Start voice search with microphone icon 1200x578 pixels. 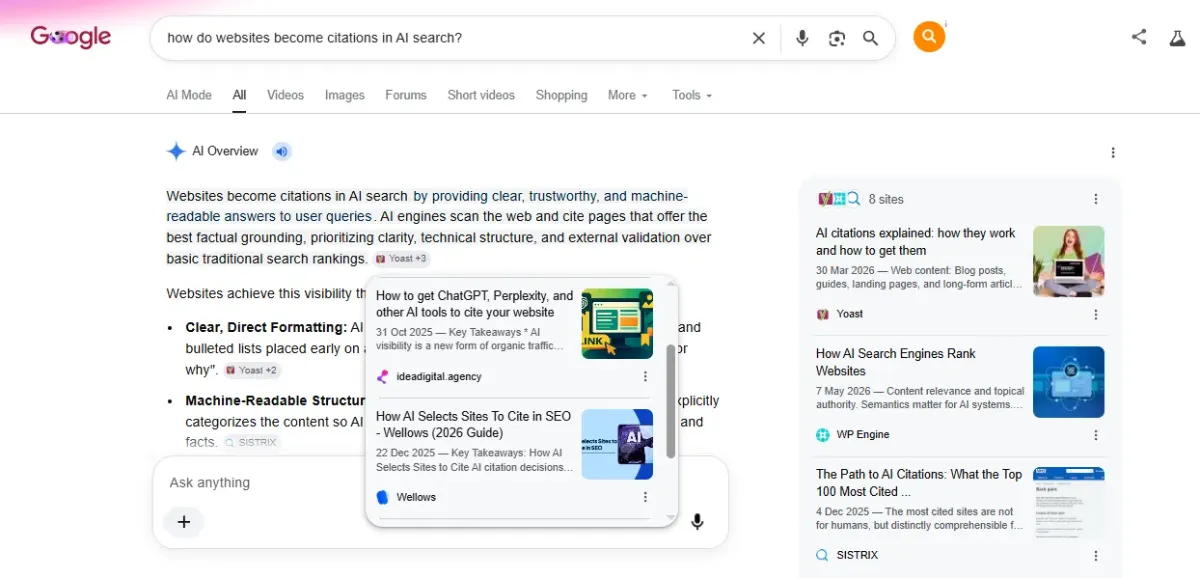point(802,38)
